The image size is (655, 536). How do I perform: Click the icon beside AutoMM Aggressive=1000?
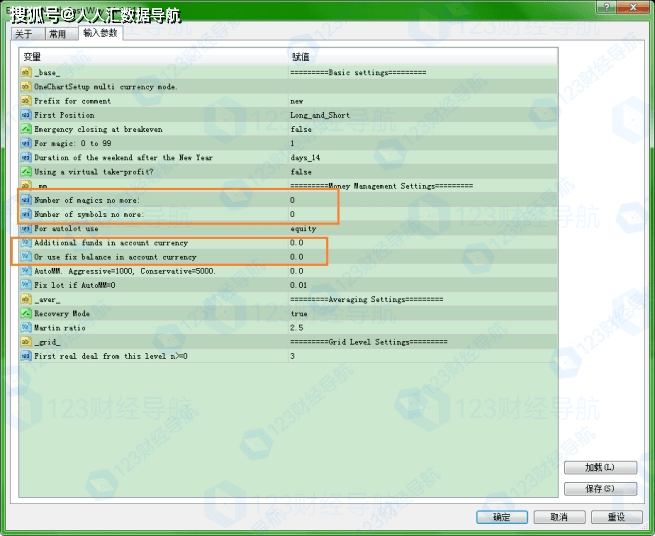[x=26, y=271]
